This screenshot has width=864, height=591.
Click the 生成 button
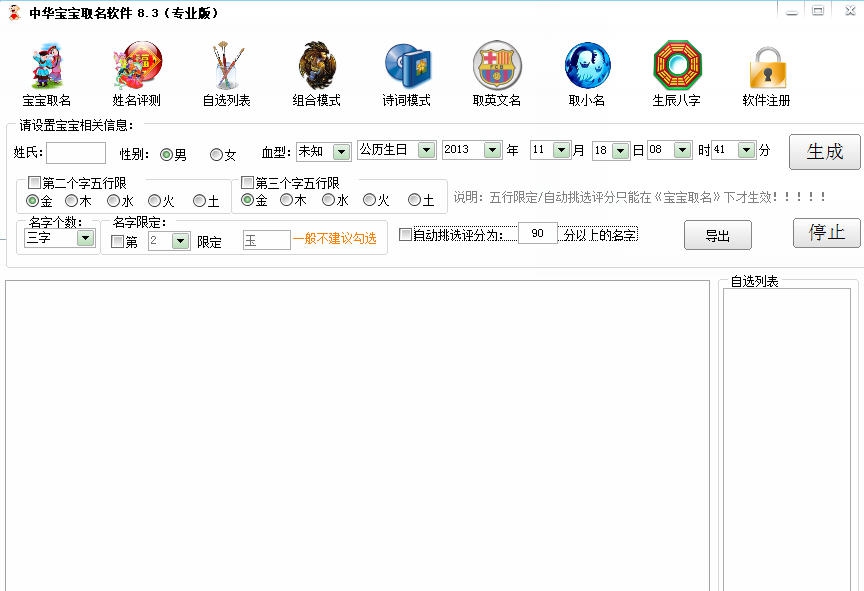(823, 153)
